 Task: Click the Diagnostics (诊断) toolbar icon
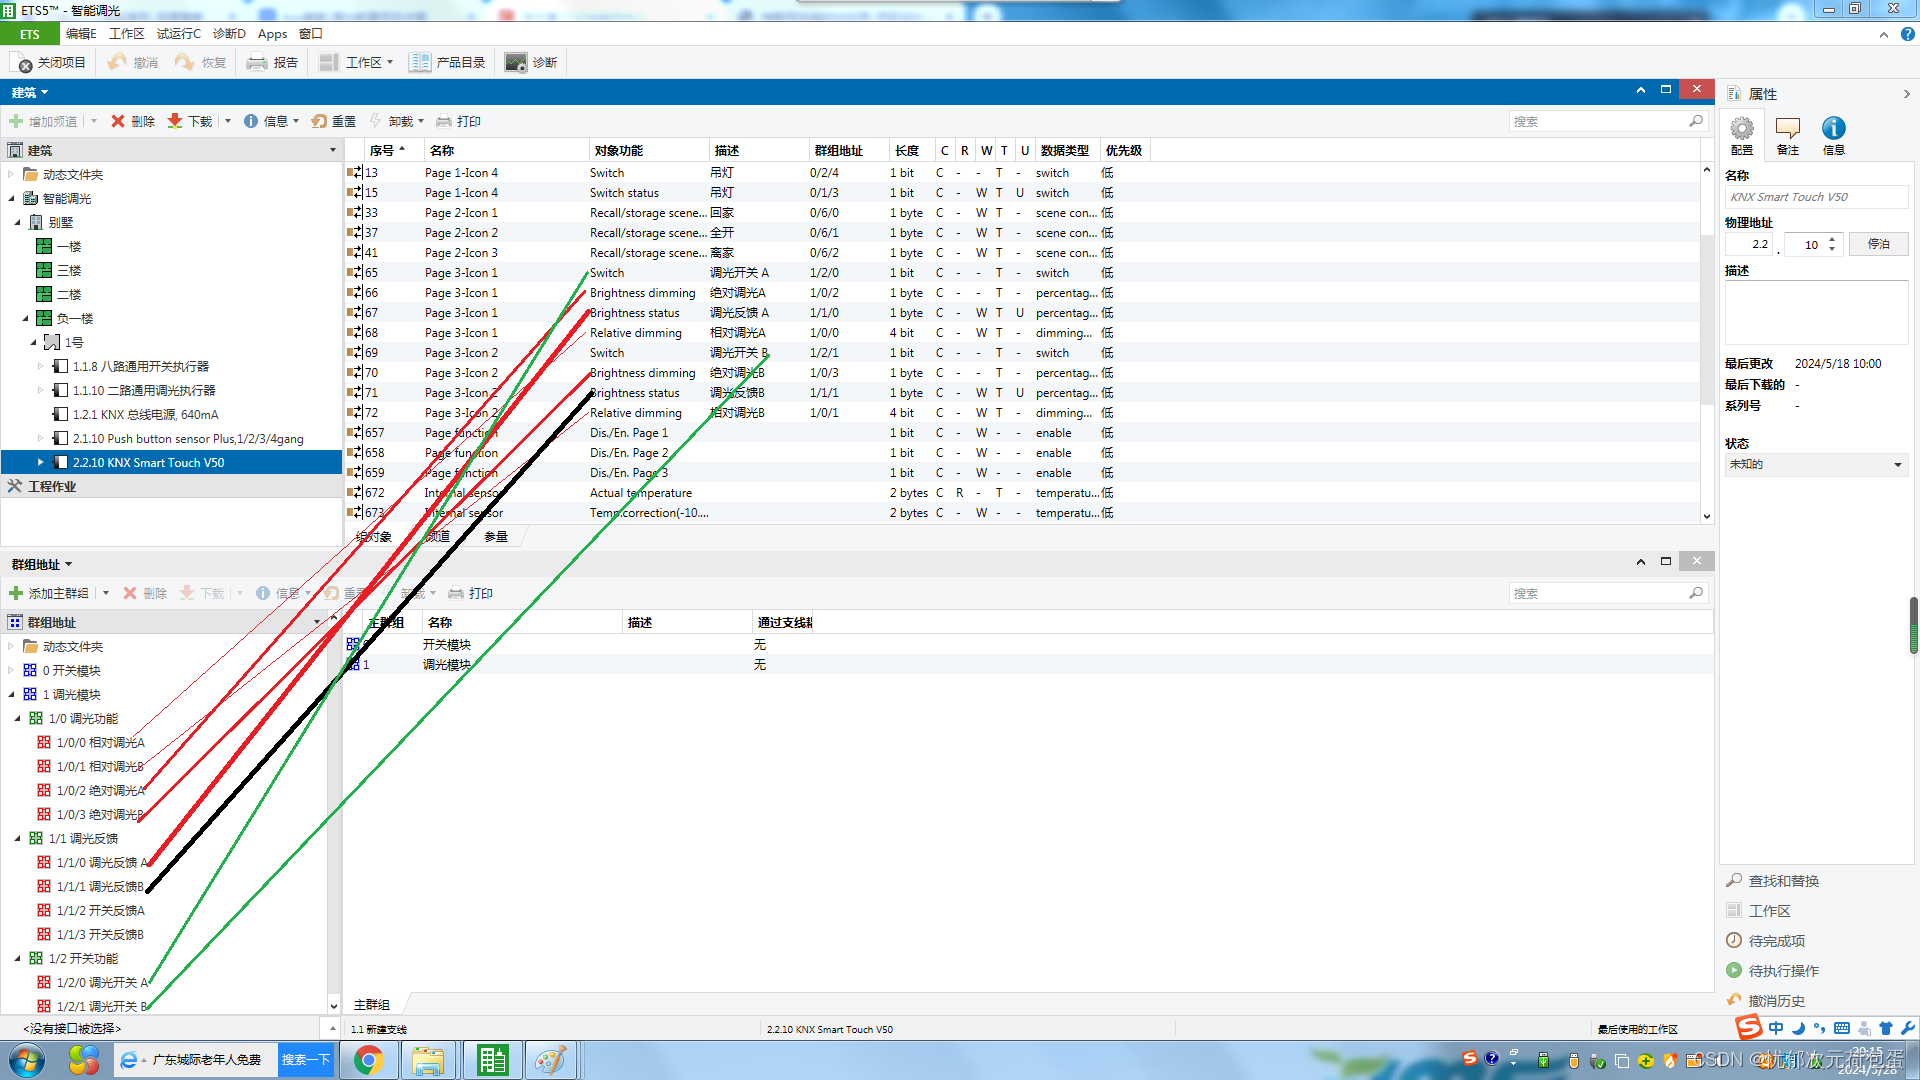[x=516, y=62]
